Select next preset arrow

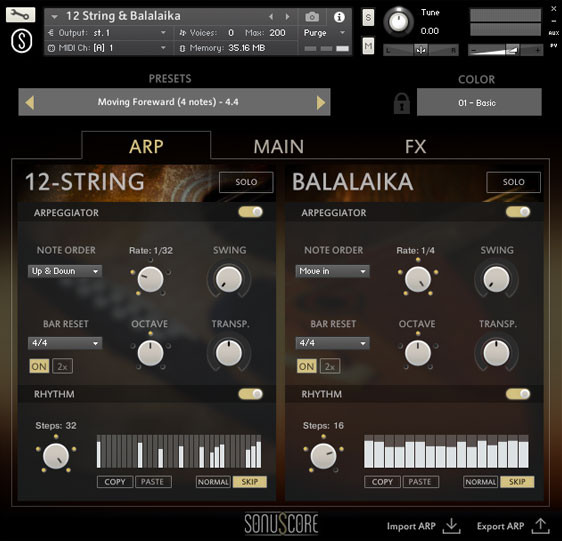click(321, 103)
